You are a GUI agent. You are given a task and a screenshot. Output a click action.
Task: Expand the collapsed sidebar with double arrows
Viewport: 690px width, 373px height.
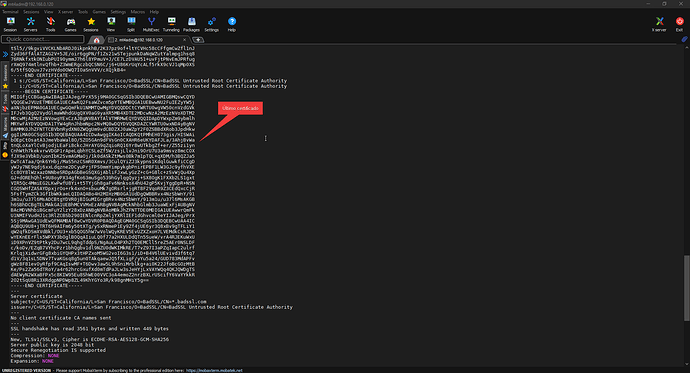pyautogui.click(x=5, y=55)
